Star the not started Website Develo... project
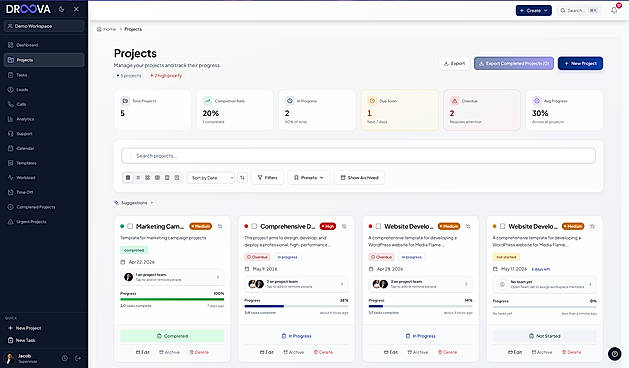The height and width of the screenshot is (368, 629). (x=592, y=226)
